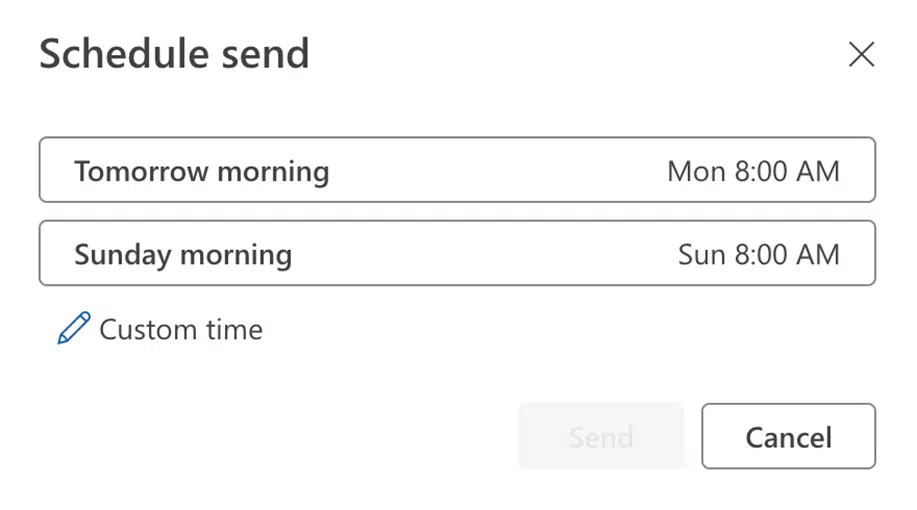Click the Mon 8:00 AM time text
Image resolution: width=917 pixels, height=510 pixels.
click(x=753, y=171)
